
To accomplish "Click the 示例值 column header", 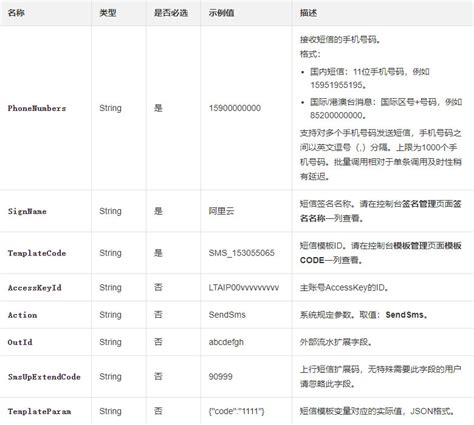I will click(x=221, y=13).
